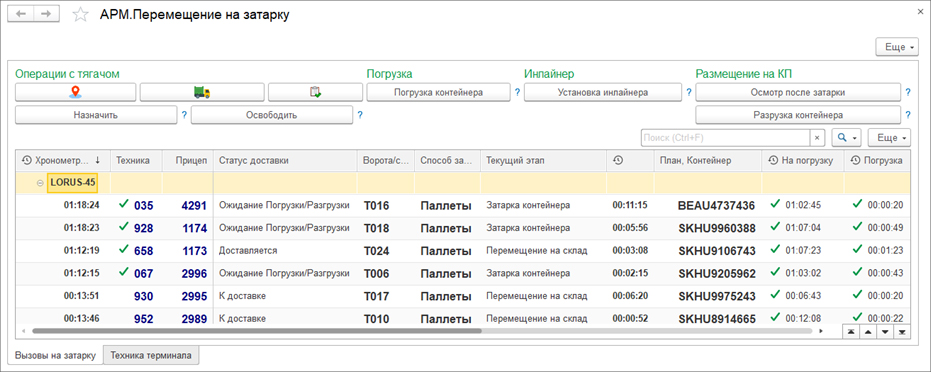Click the Текущий этап column header
The height and width of the screenshot is (372, 931).
543,160
